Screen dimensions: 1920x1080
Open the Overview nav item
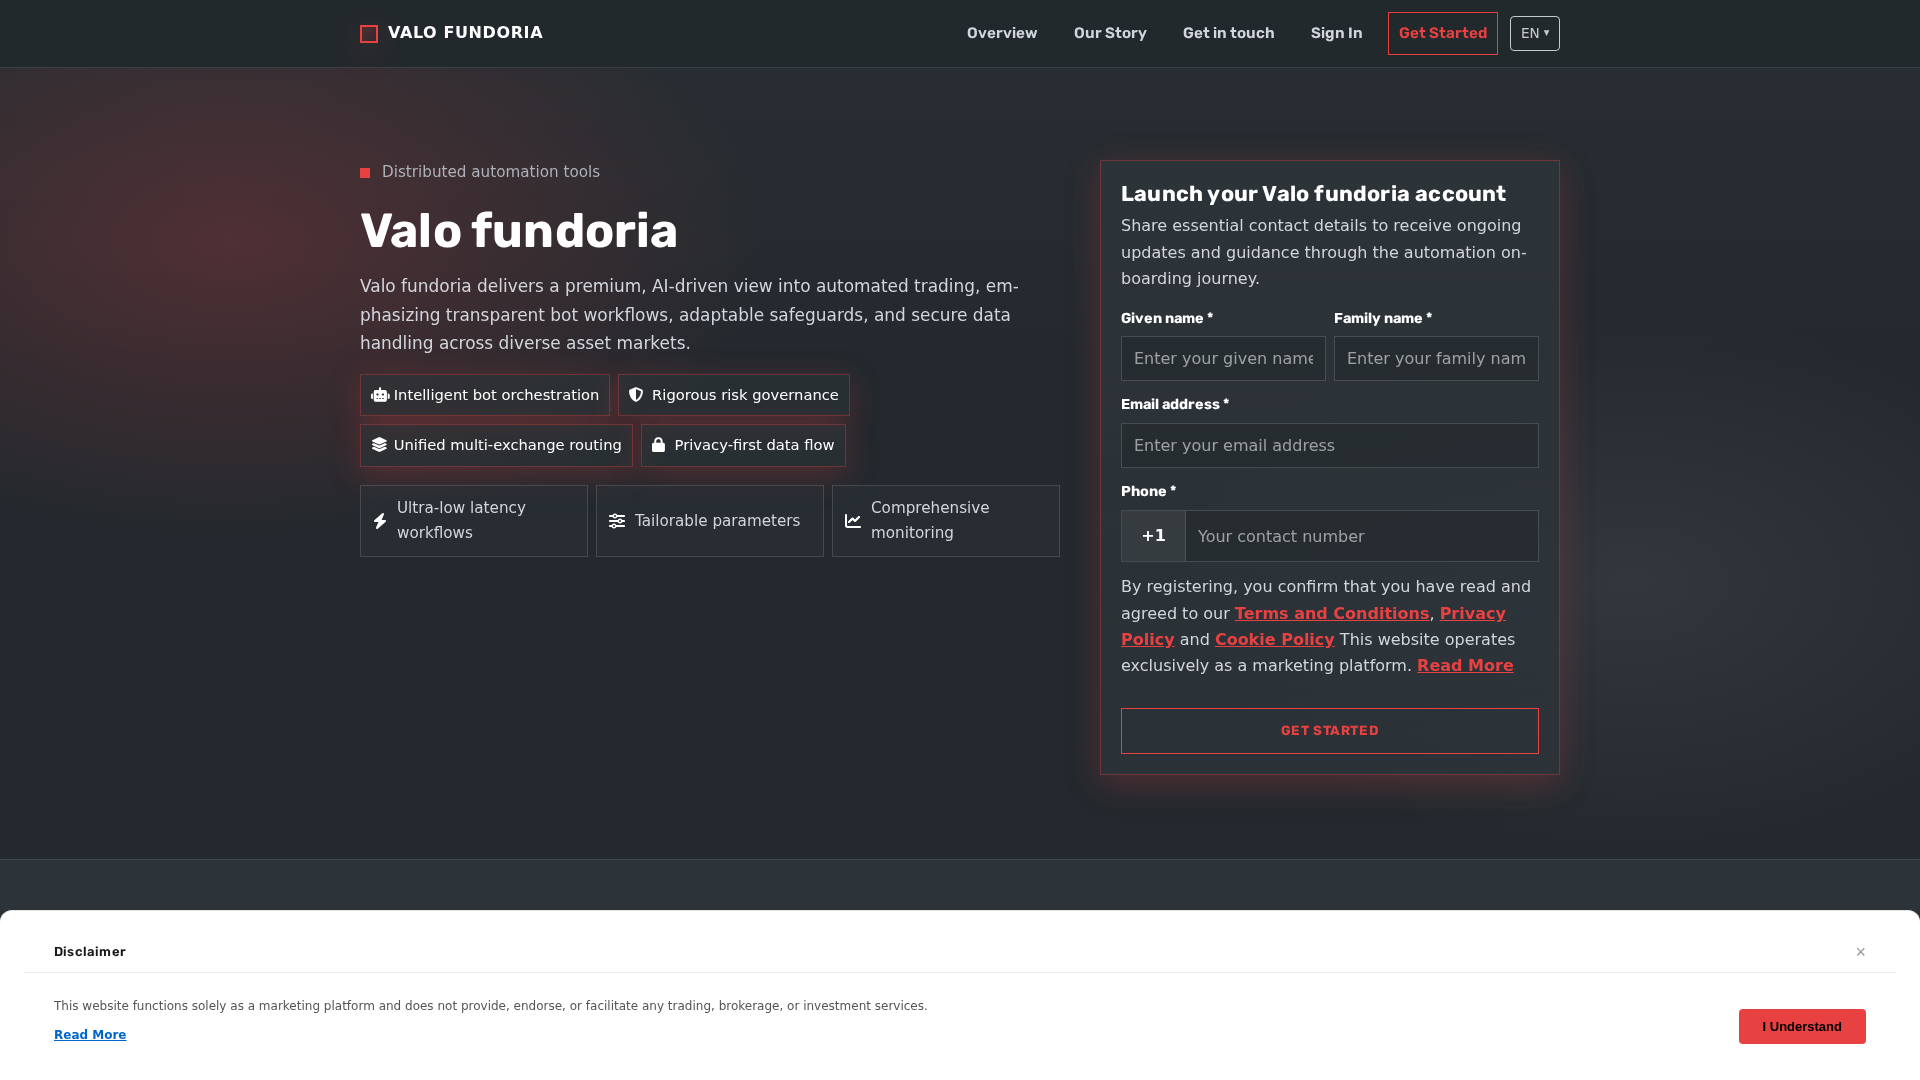[1002, 33]
